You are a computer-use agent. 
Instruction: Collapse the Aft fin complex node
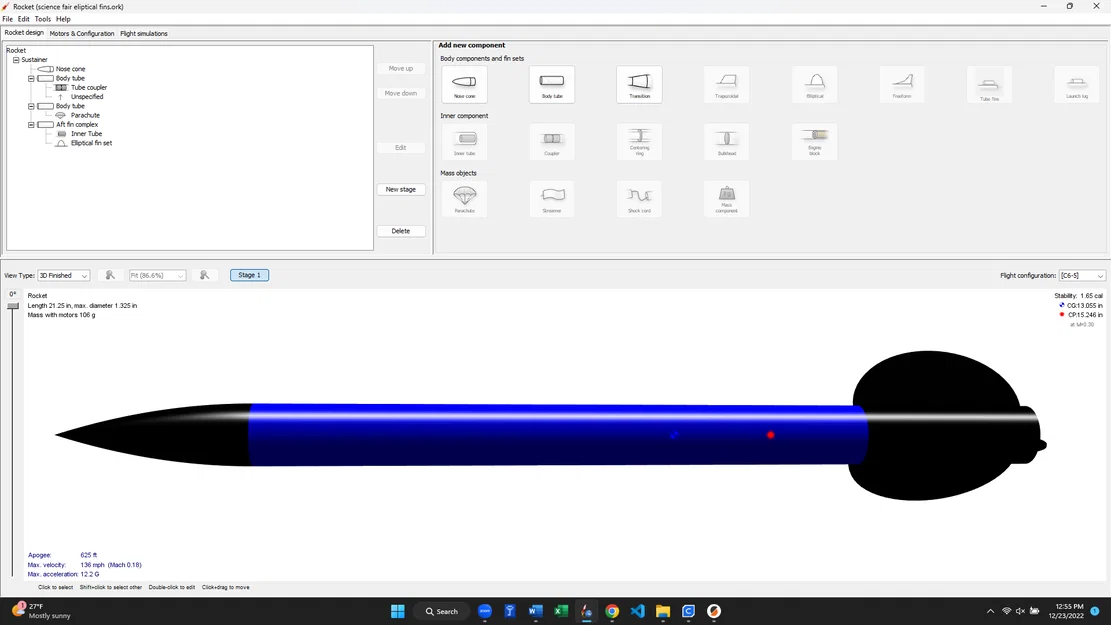click(x=31, y=124)
